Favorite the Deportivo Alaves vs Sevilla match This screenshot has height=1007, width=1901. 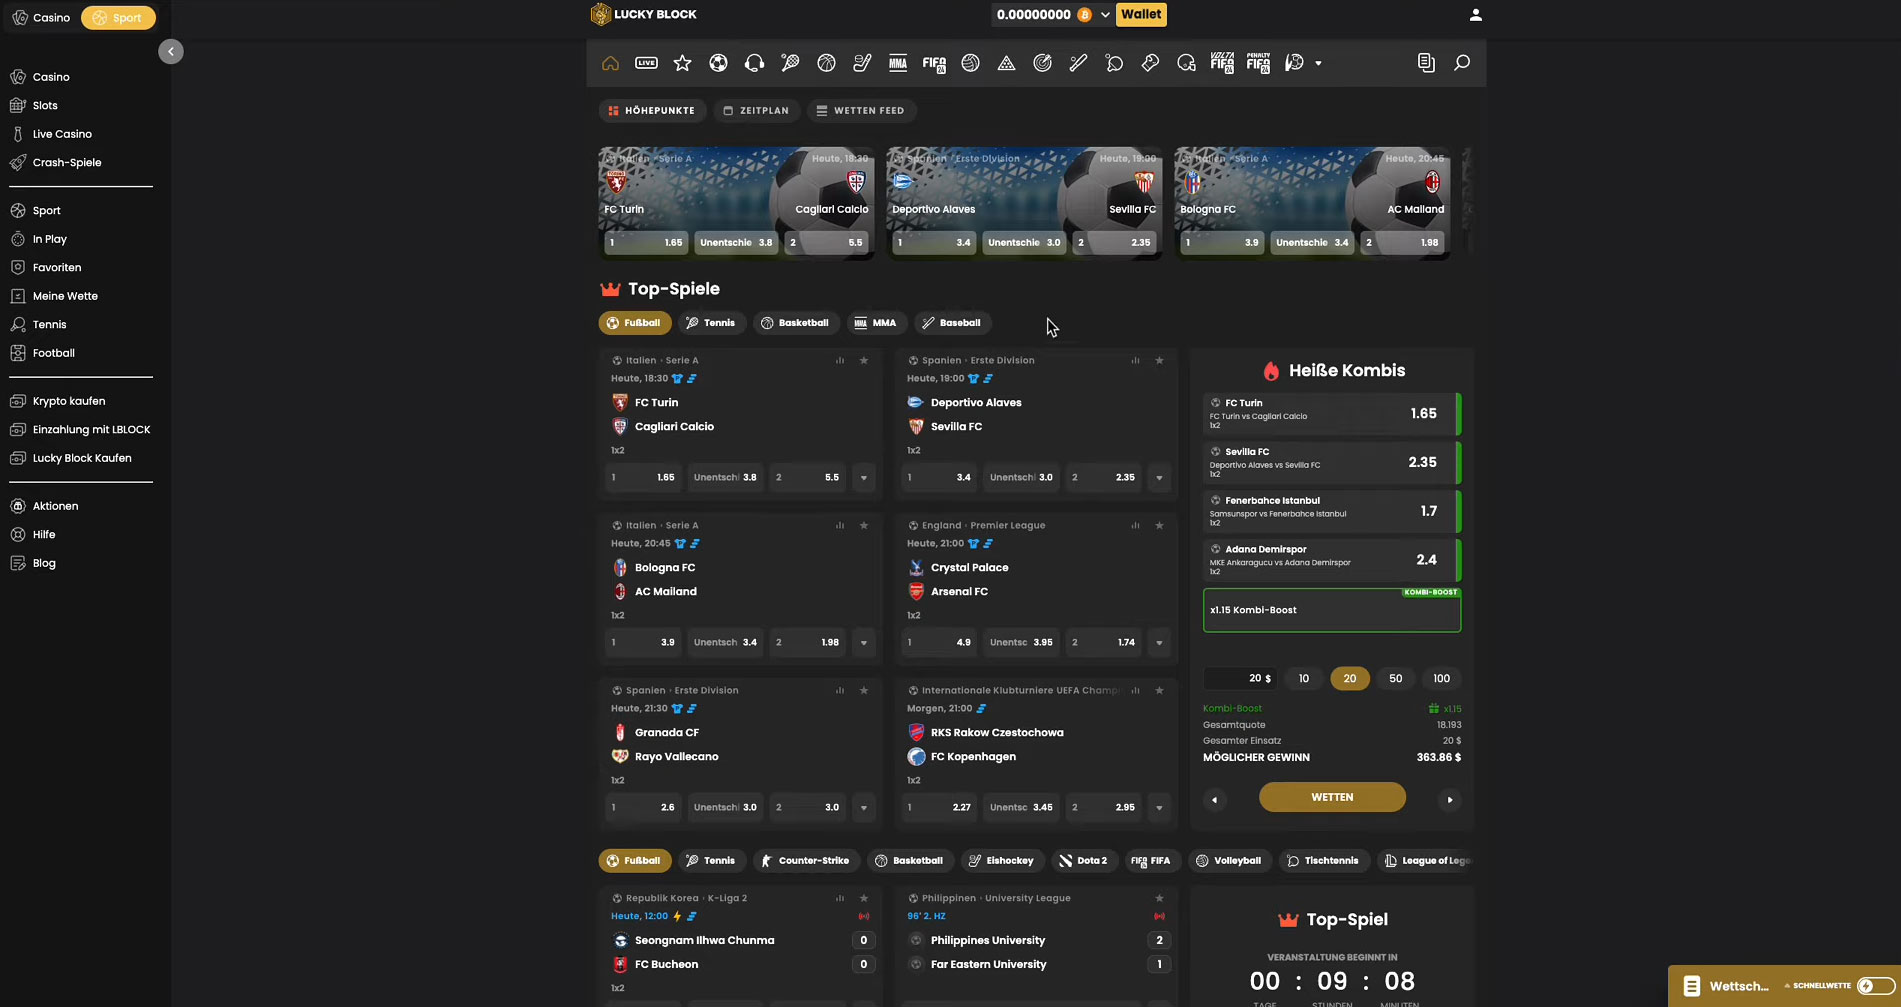(1159, 360)
